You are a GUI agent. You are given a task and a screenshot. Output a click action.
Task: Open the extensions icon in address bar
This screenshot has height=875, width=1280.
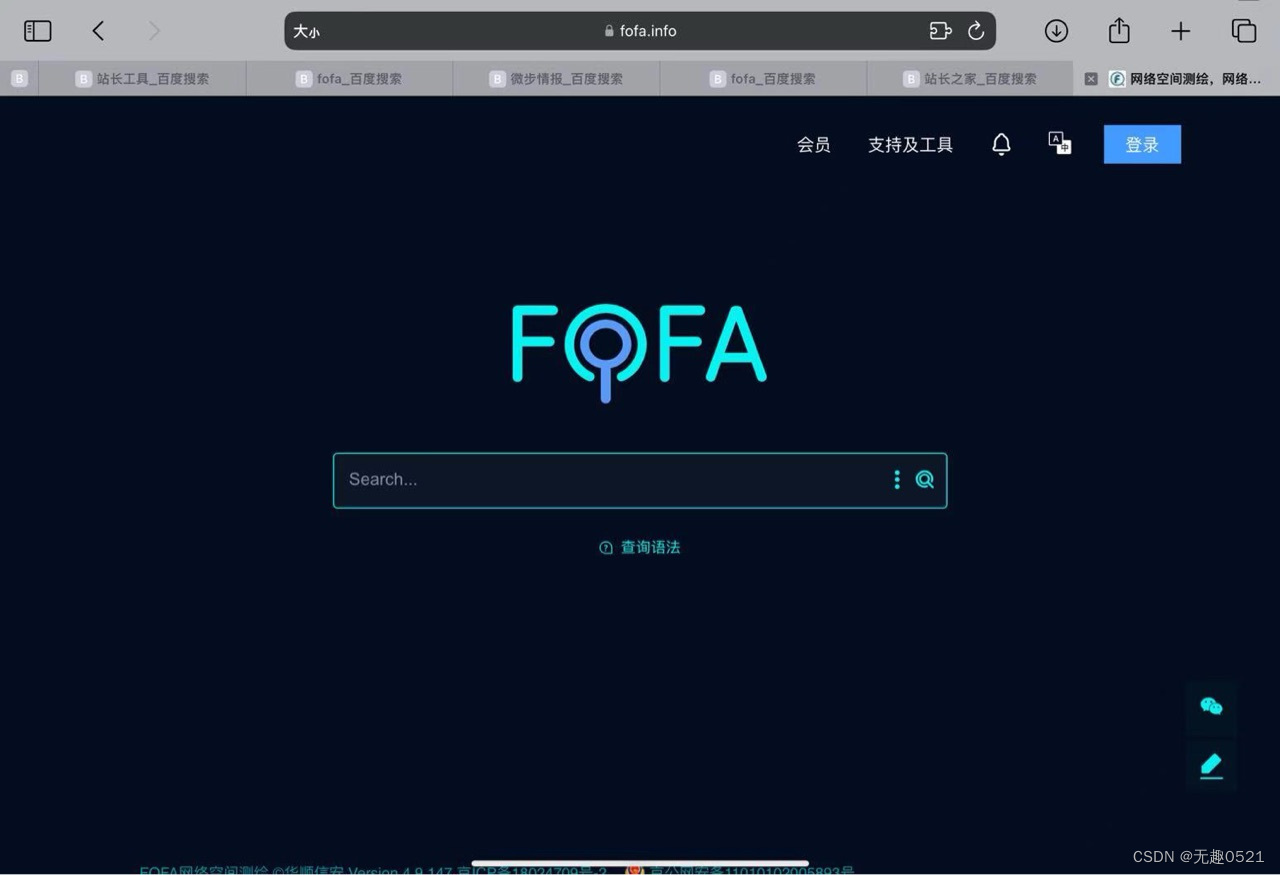click(x=940, y=31)
